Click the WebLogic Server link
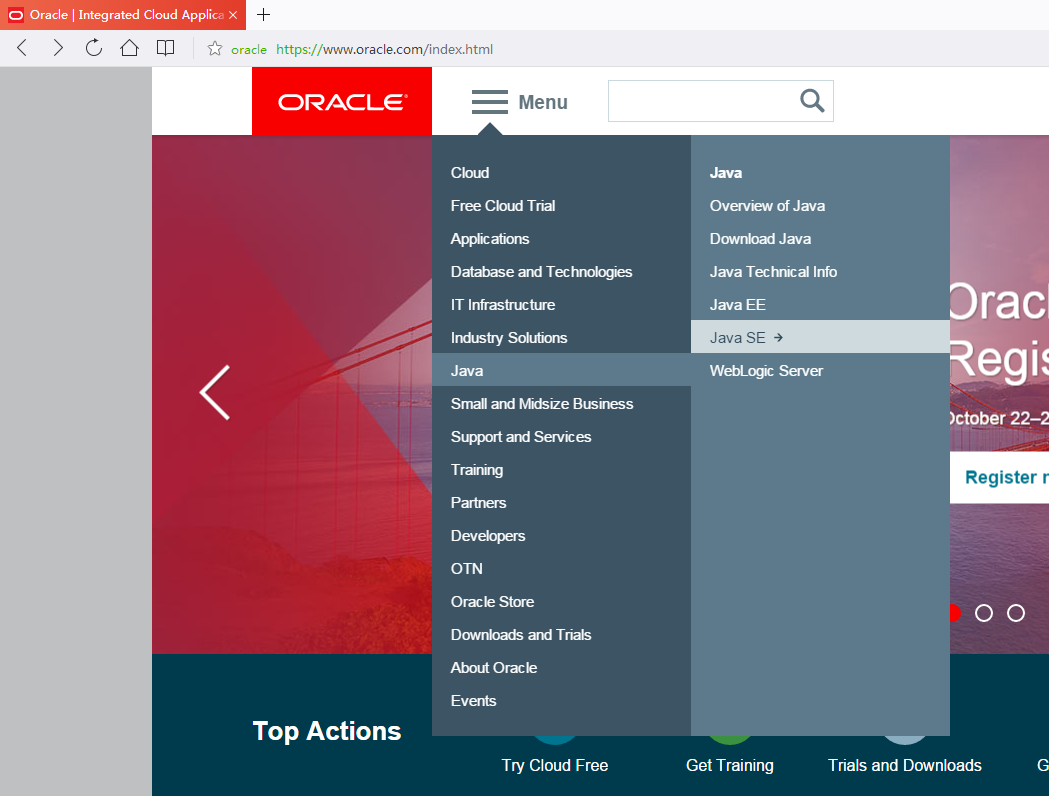 (766, 371)
